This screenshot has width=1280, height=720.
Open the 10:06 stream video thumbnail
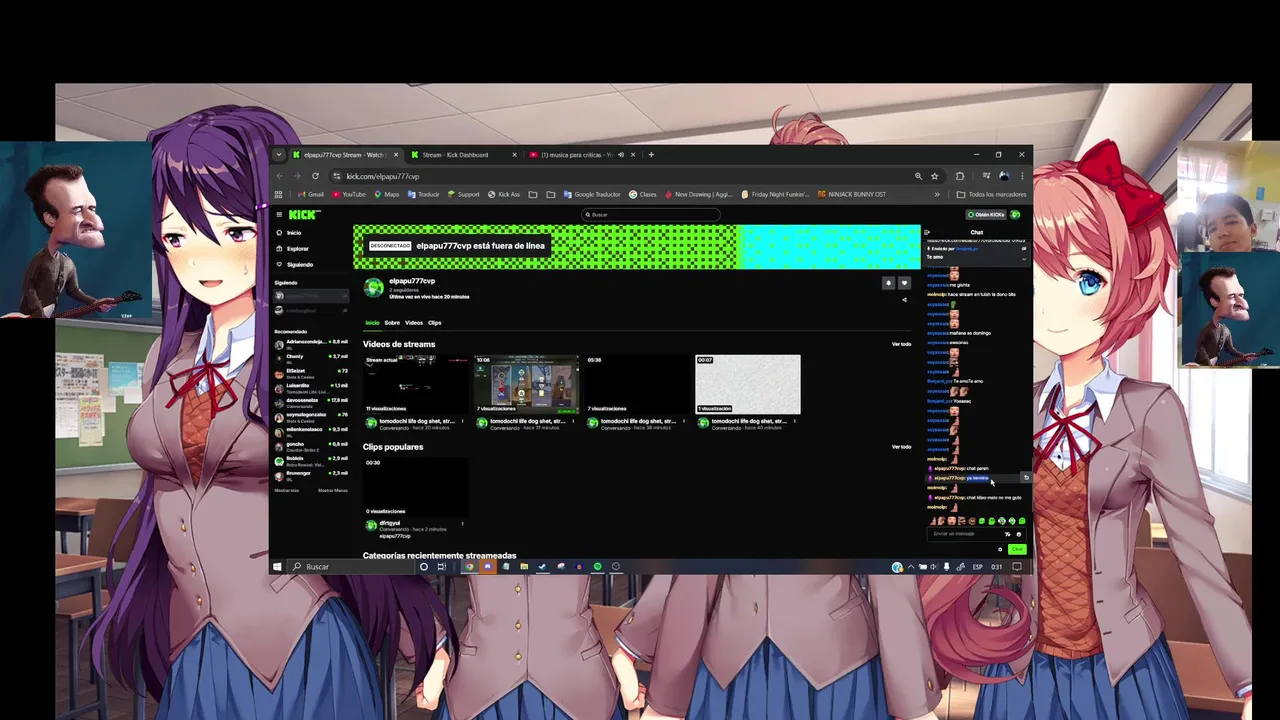(x=526, y=384)
